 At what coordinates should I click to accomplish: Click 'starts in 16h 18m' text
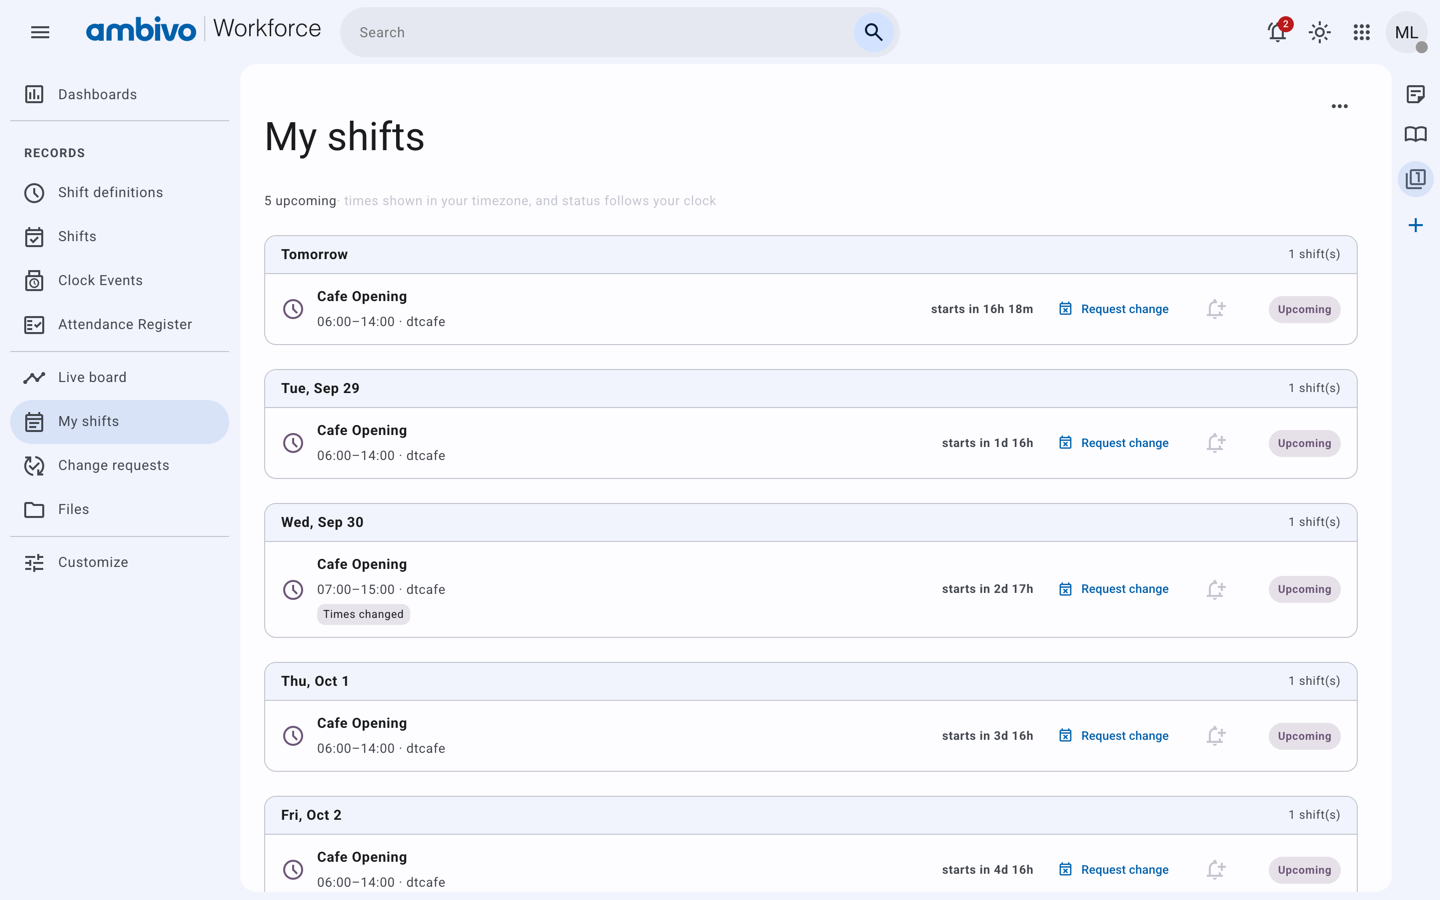(982, 309)
